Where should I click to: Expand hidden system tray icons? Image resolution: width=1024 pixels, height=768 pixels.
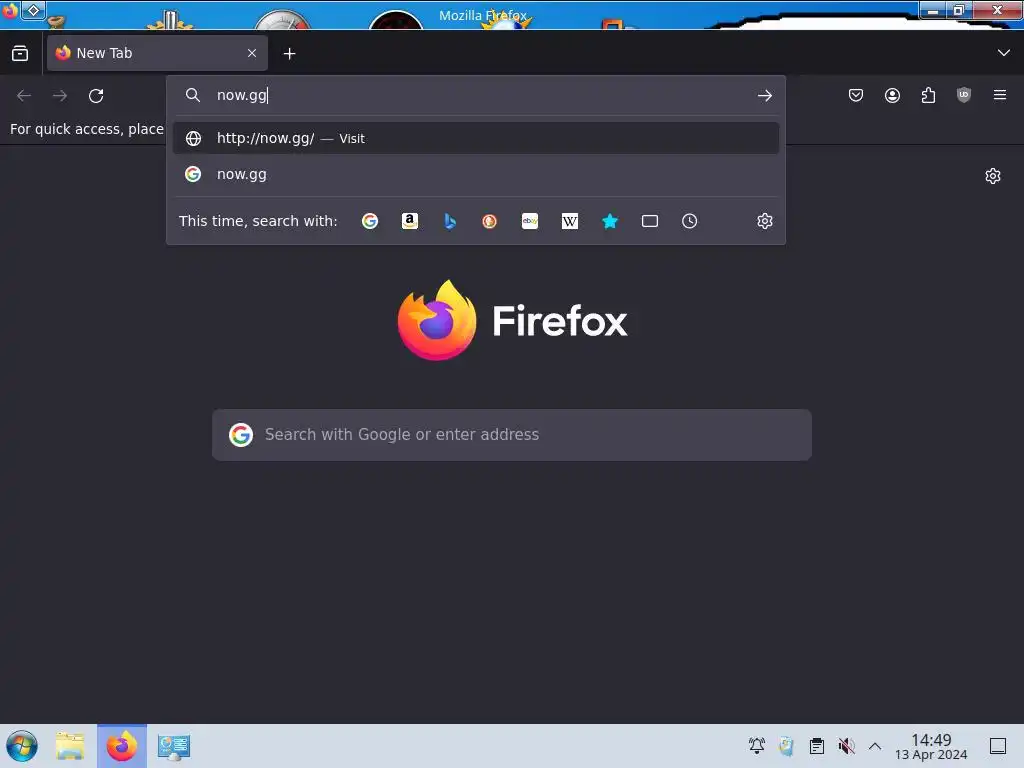click(x=875, y=746)
